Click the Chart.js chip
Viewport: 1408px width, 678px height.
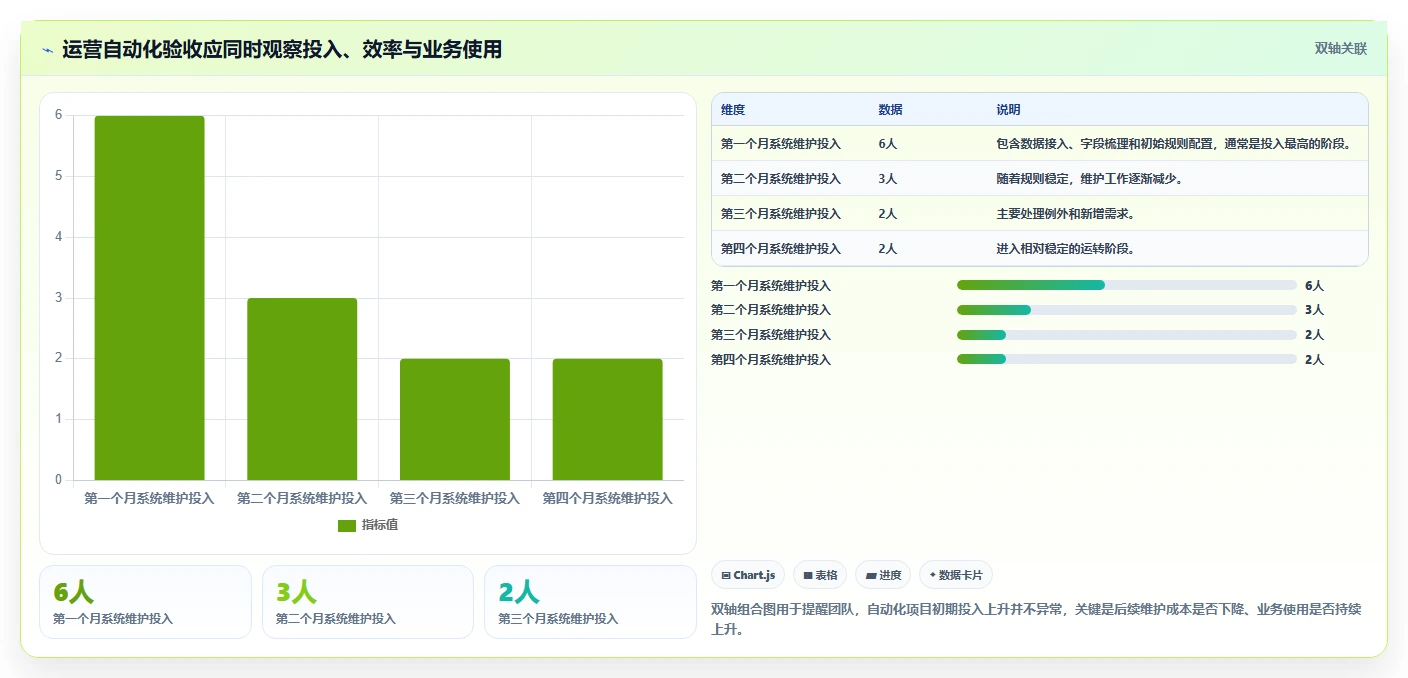(x=749, y=575)
